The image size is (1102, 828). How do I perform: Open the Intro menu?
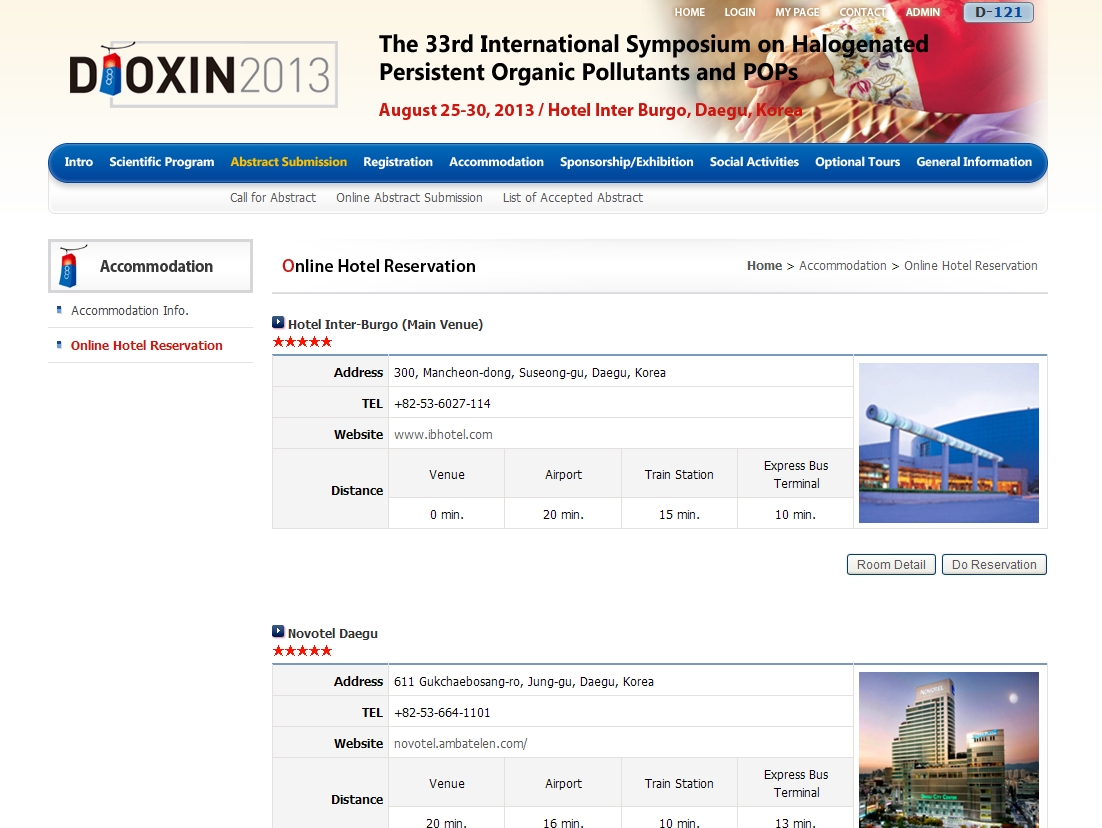pyautogui.click(x=79, y=162)
